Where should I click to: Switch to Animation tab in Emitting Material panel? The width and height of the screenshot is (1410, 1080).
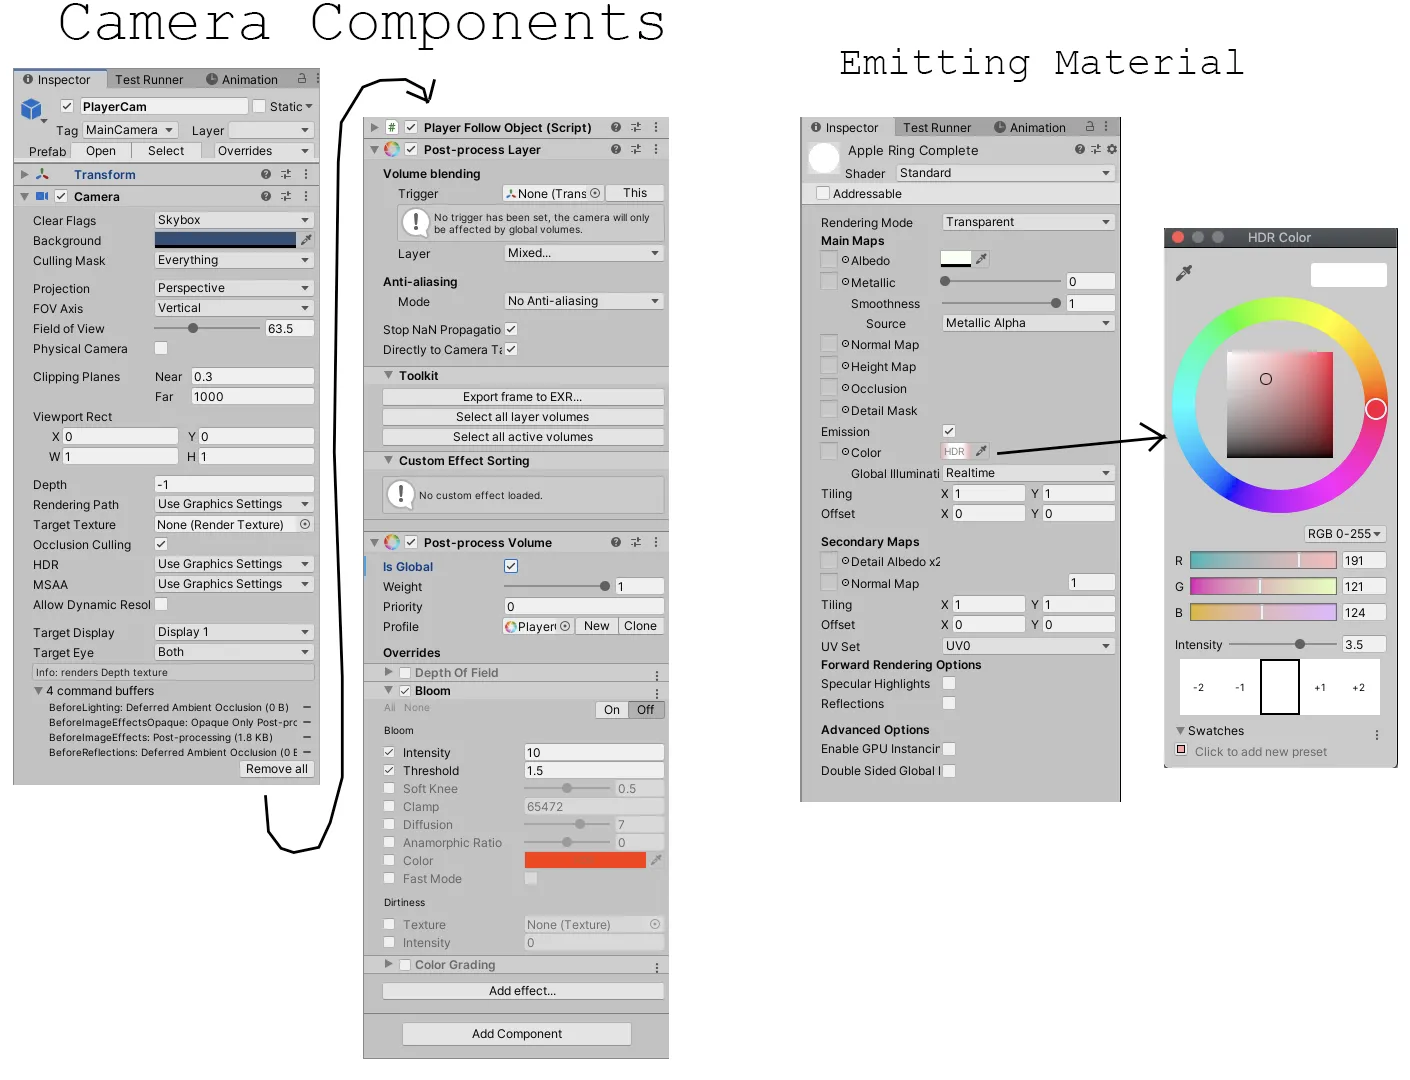pos(1030,128)
